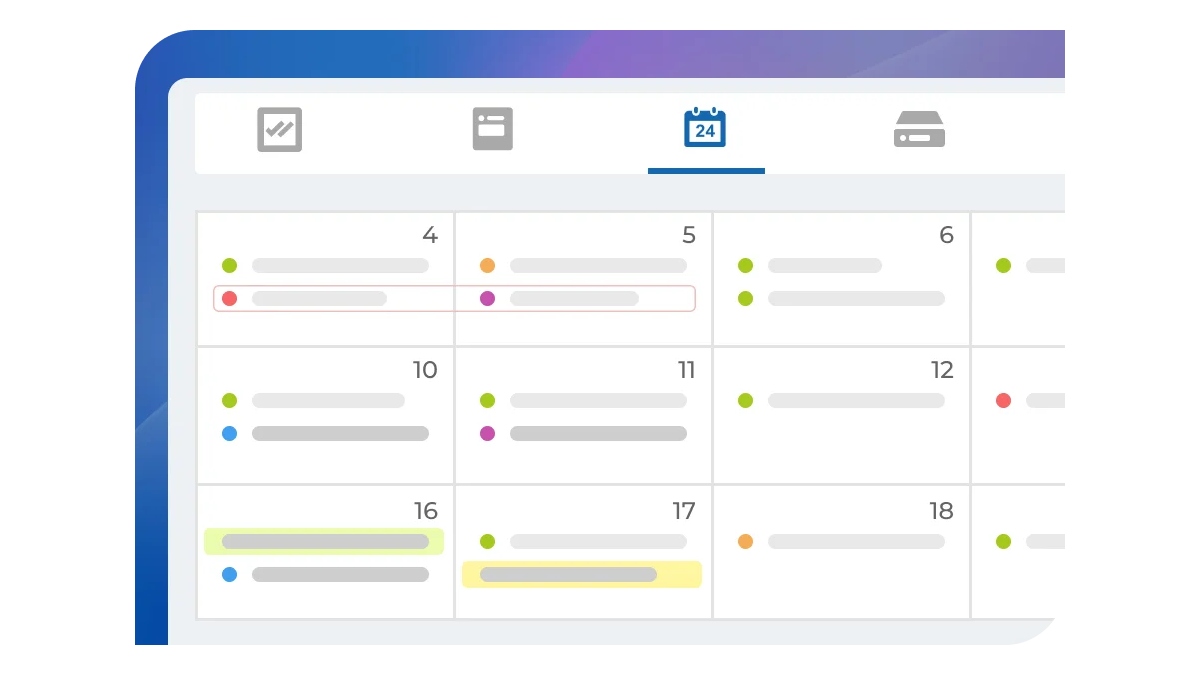This screenshot has height=675, width=1200.
Task: Click the second green event on day 6
Action: 841,298
